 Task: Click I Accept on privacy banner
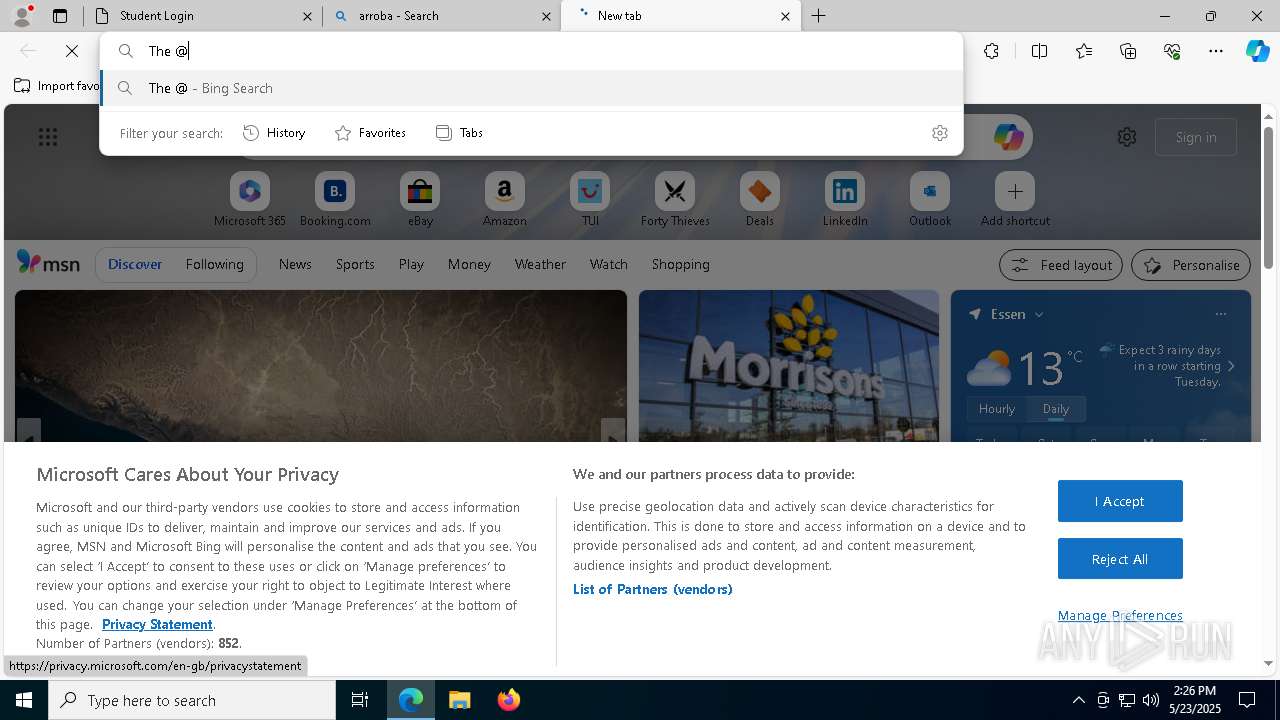point(1120,501)
